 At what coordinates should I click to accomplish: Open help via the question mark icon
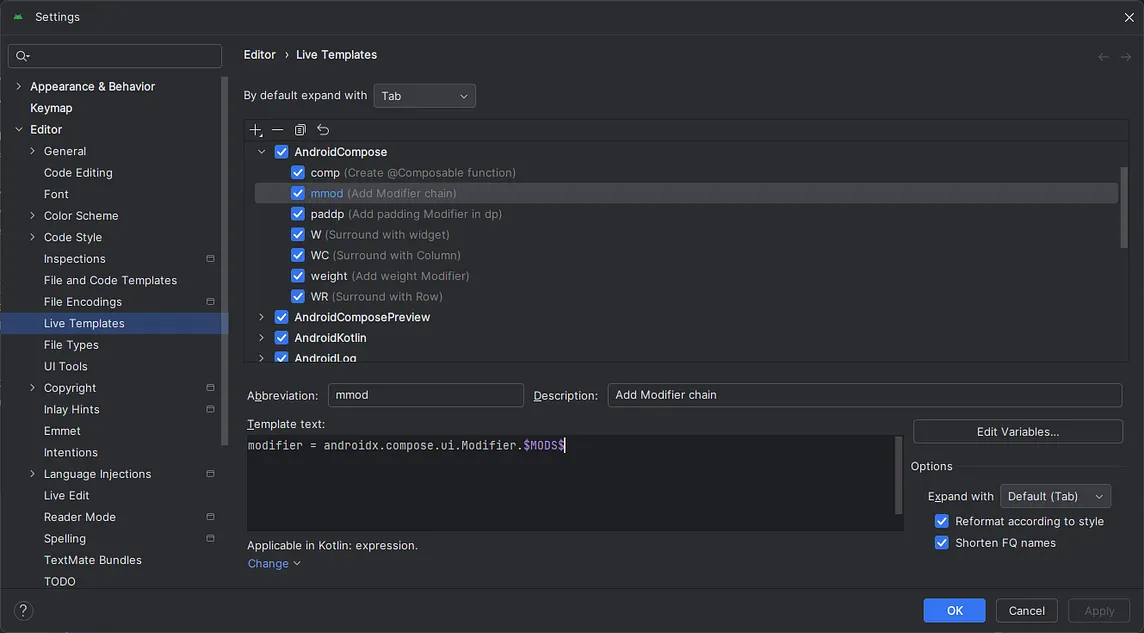pos(22,610)
